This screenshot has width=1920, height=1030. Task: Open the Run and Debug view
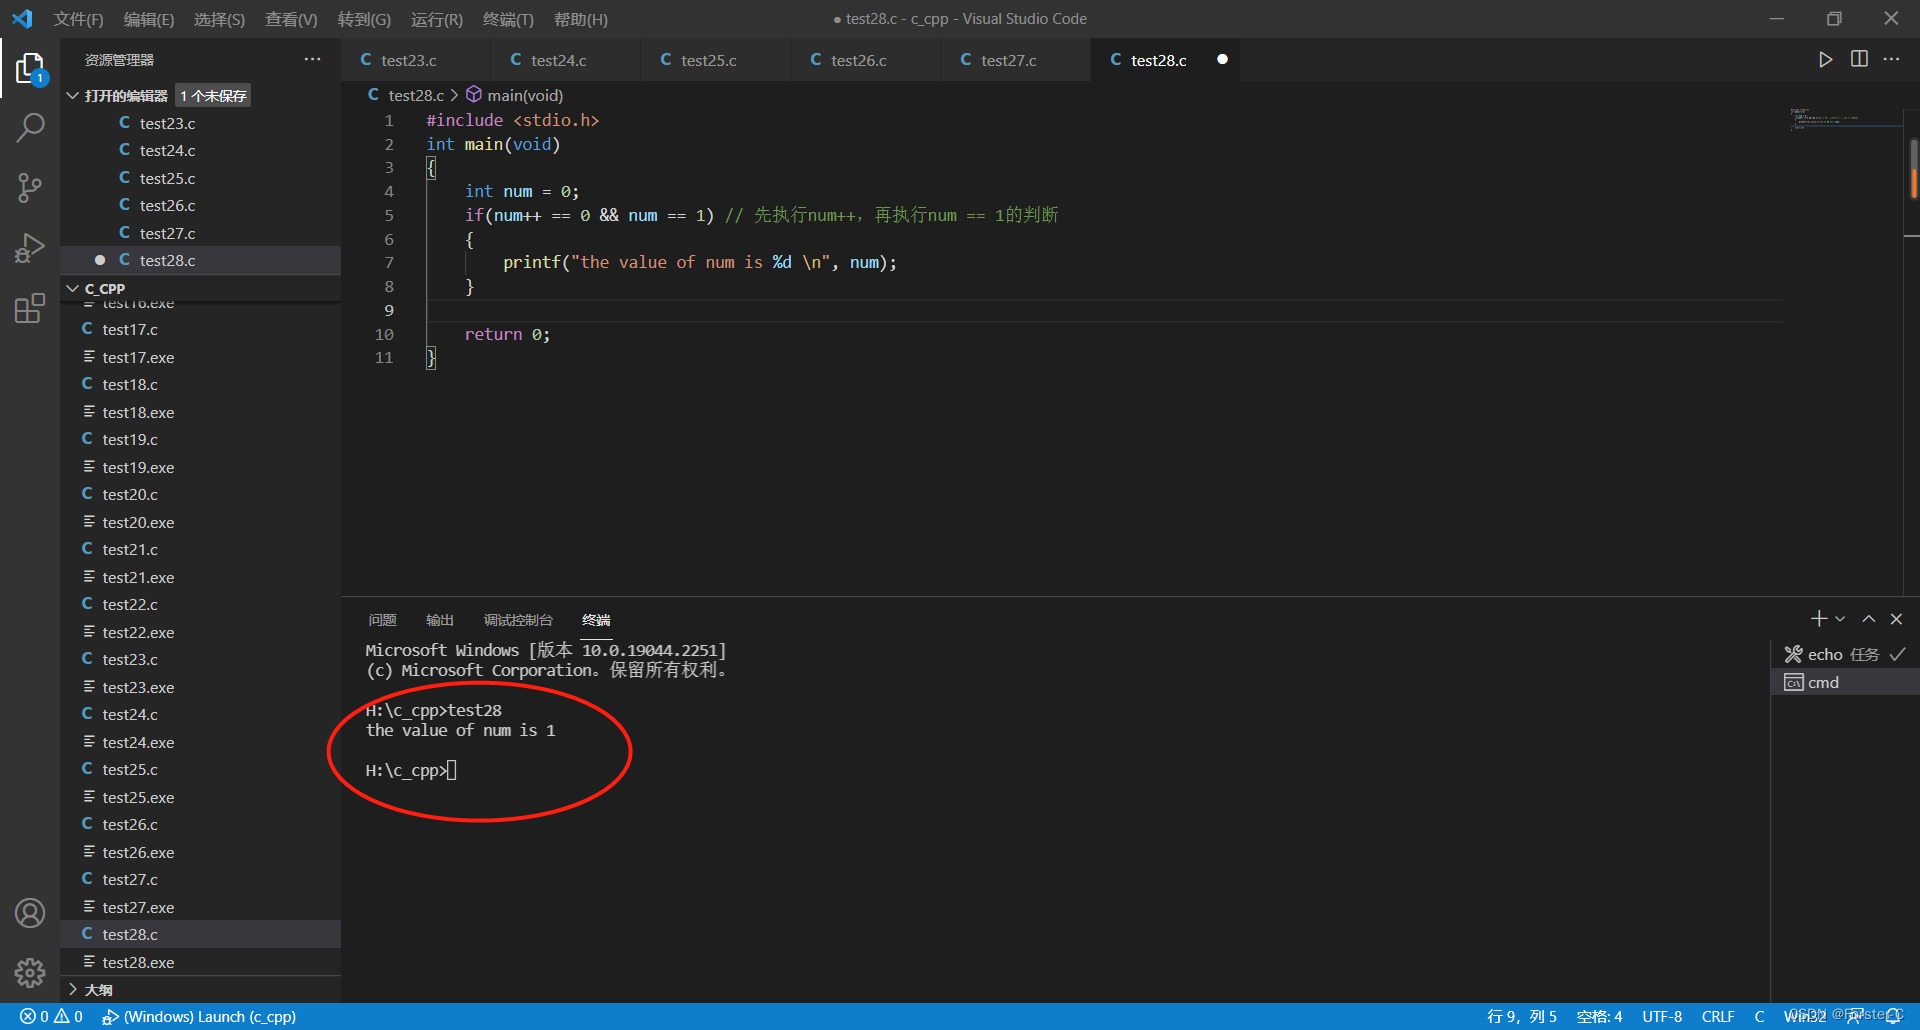[x=30, y=247]
